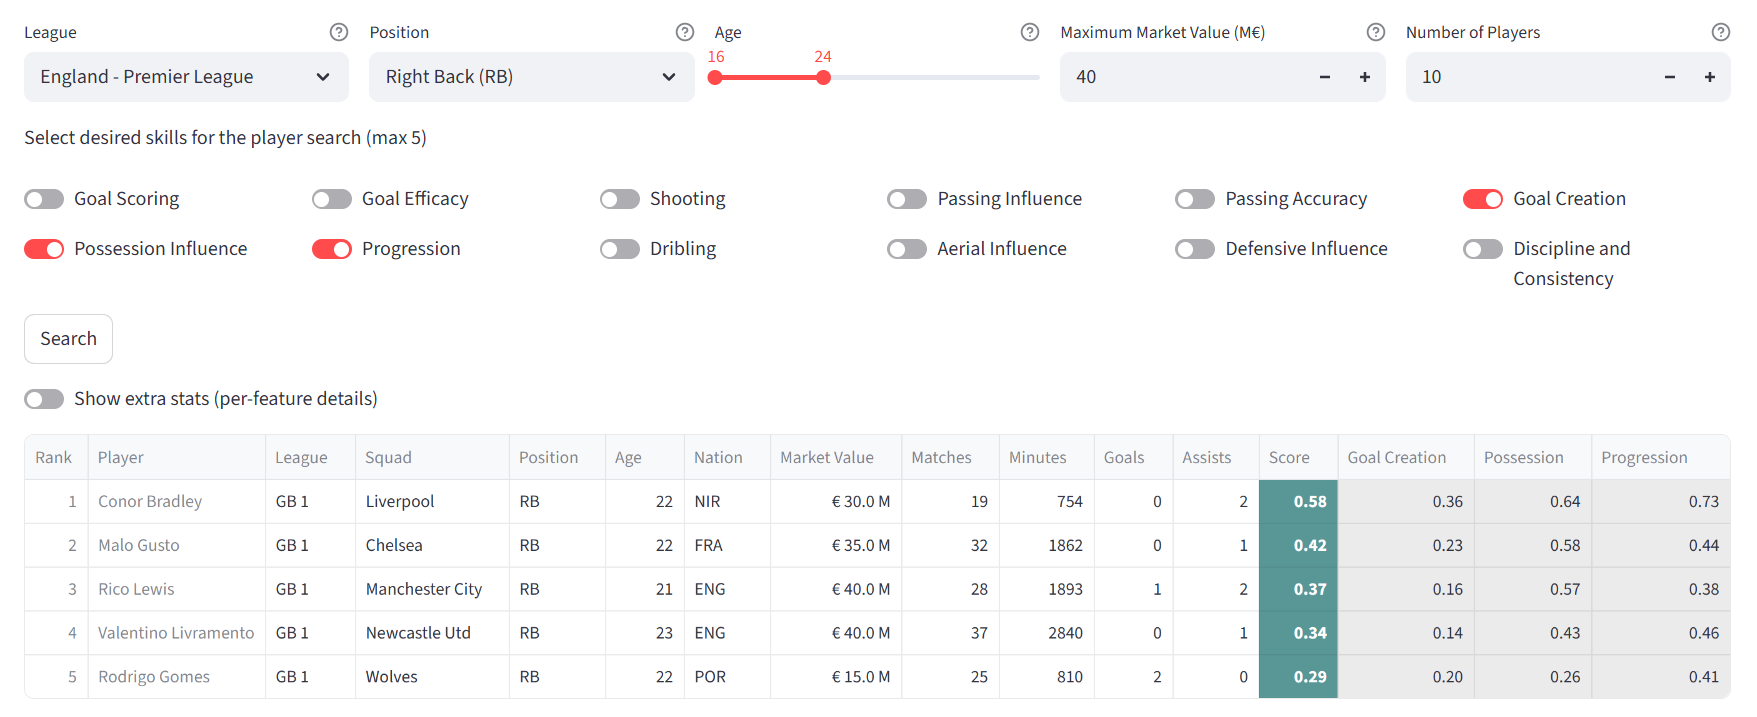Enable the Defensive Influence toggle

pos(1194,249)
